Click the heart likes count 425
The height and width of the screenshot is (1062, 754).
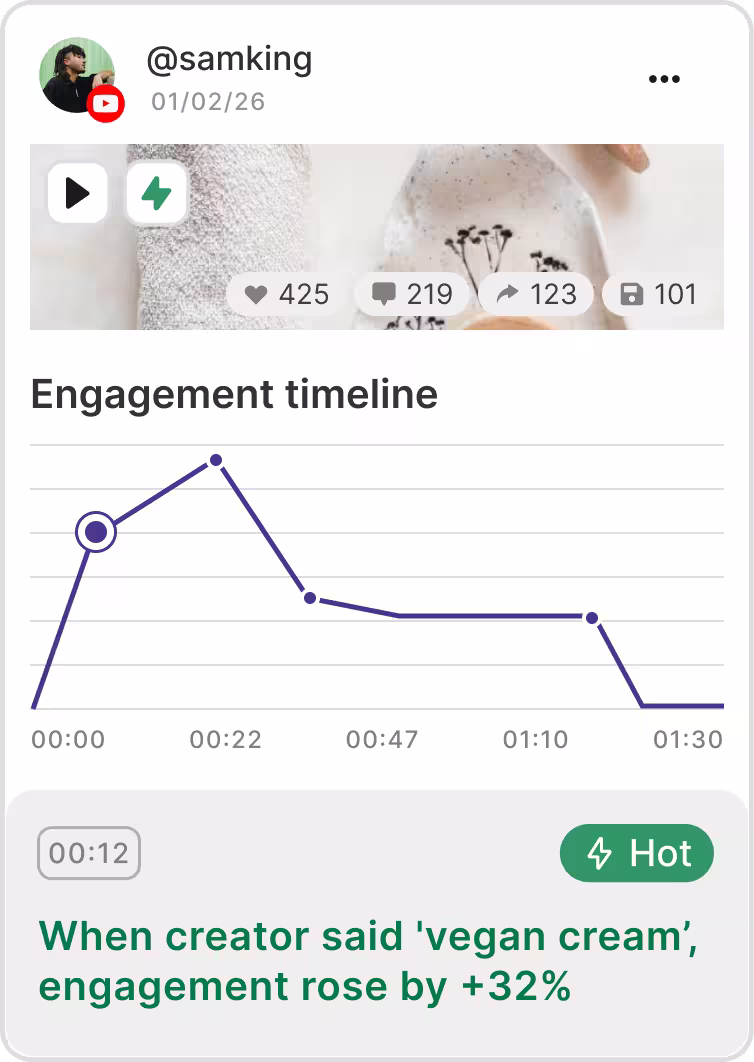[287, 295]
